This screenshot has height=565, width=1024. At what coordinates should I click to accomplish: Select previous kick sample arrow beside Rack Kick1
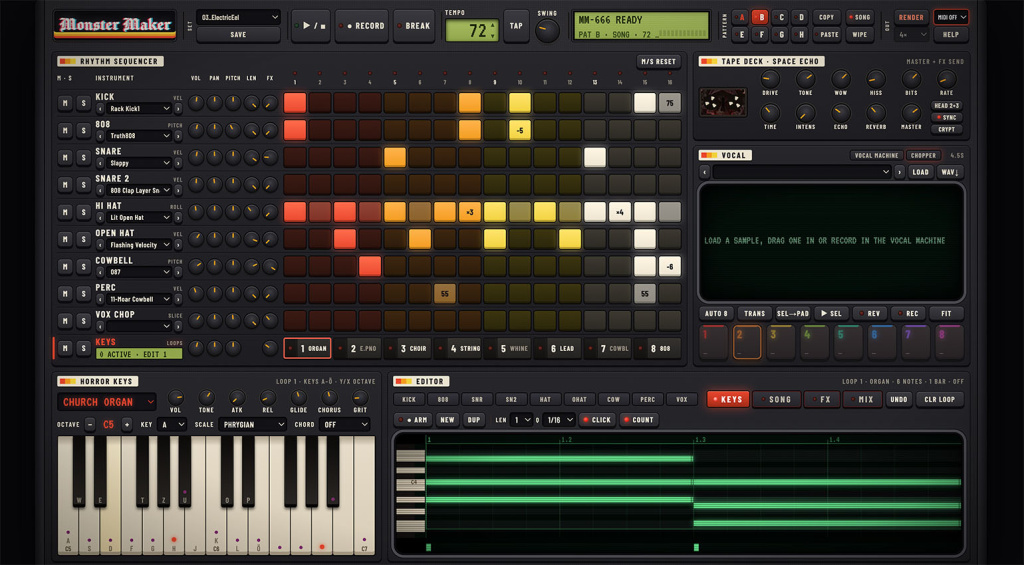click(x=100, y=108)
